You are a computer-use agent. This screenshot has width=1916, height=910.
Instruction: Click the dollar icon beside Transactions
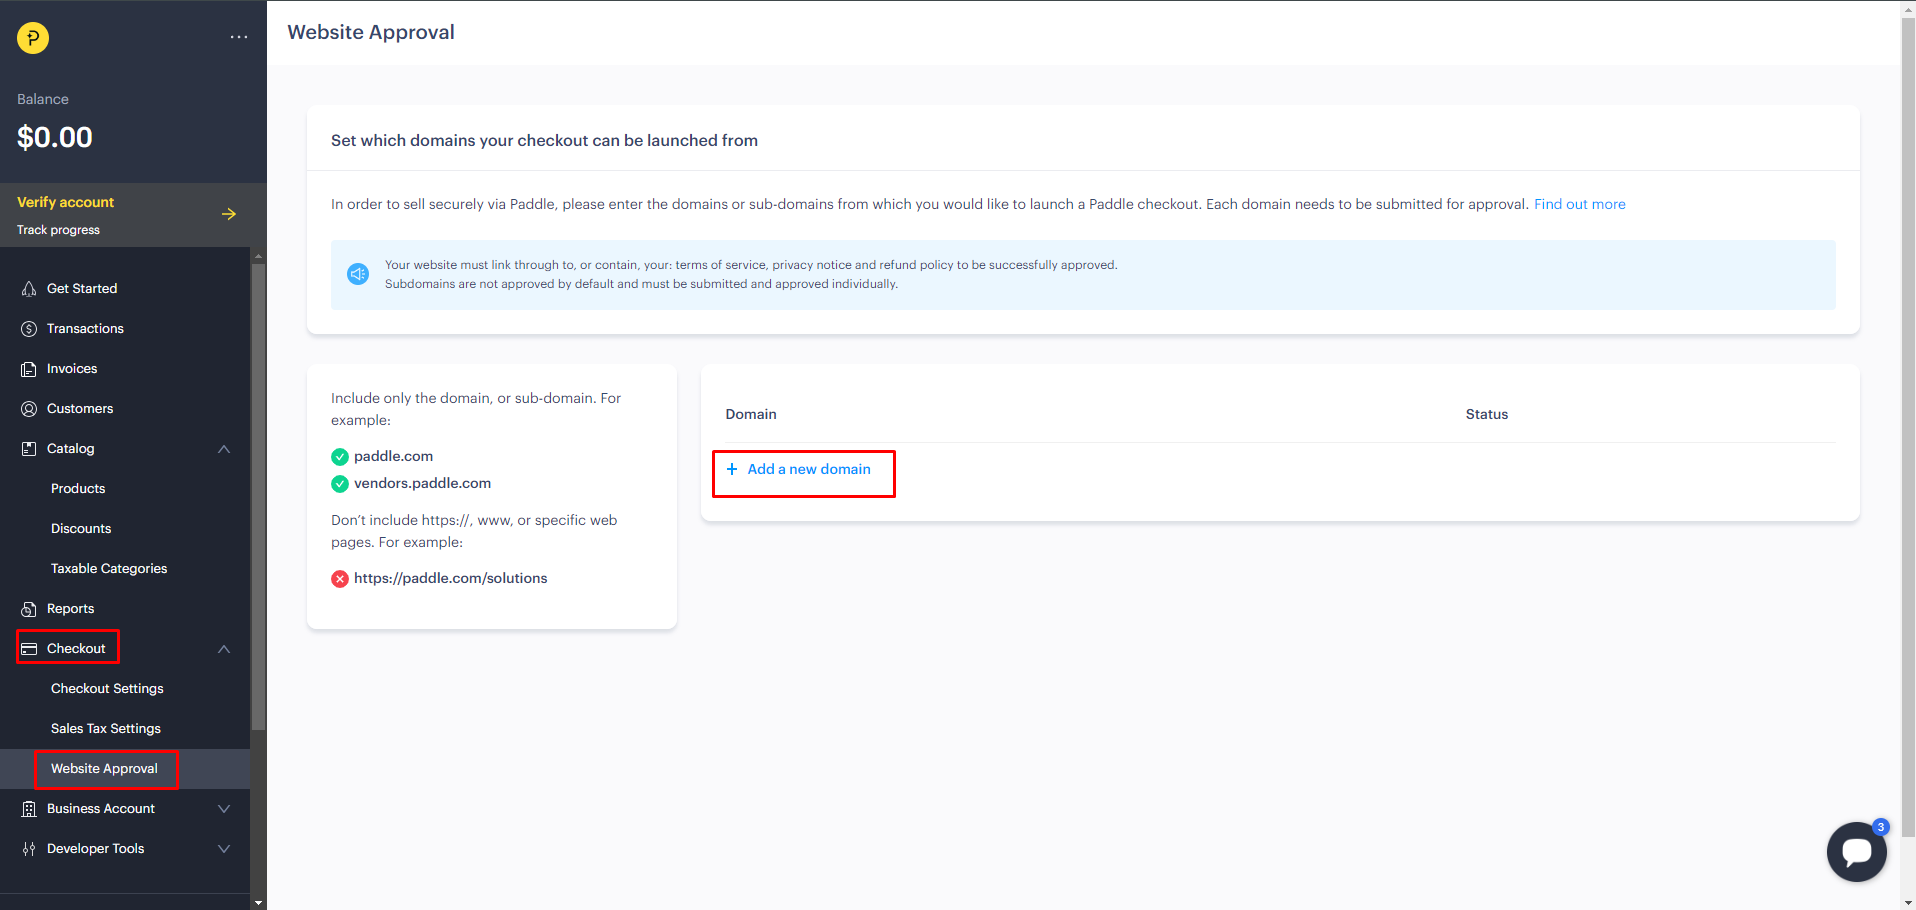point(29,329)
